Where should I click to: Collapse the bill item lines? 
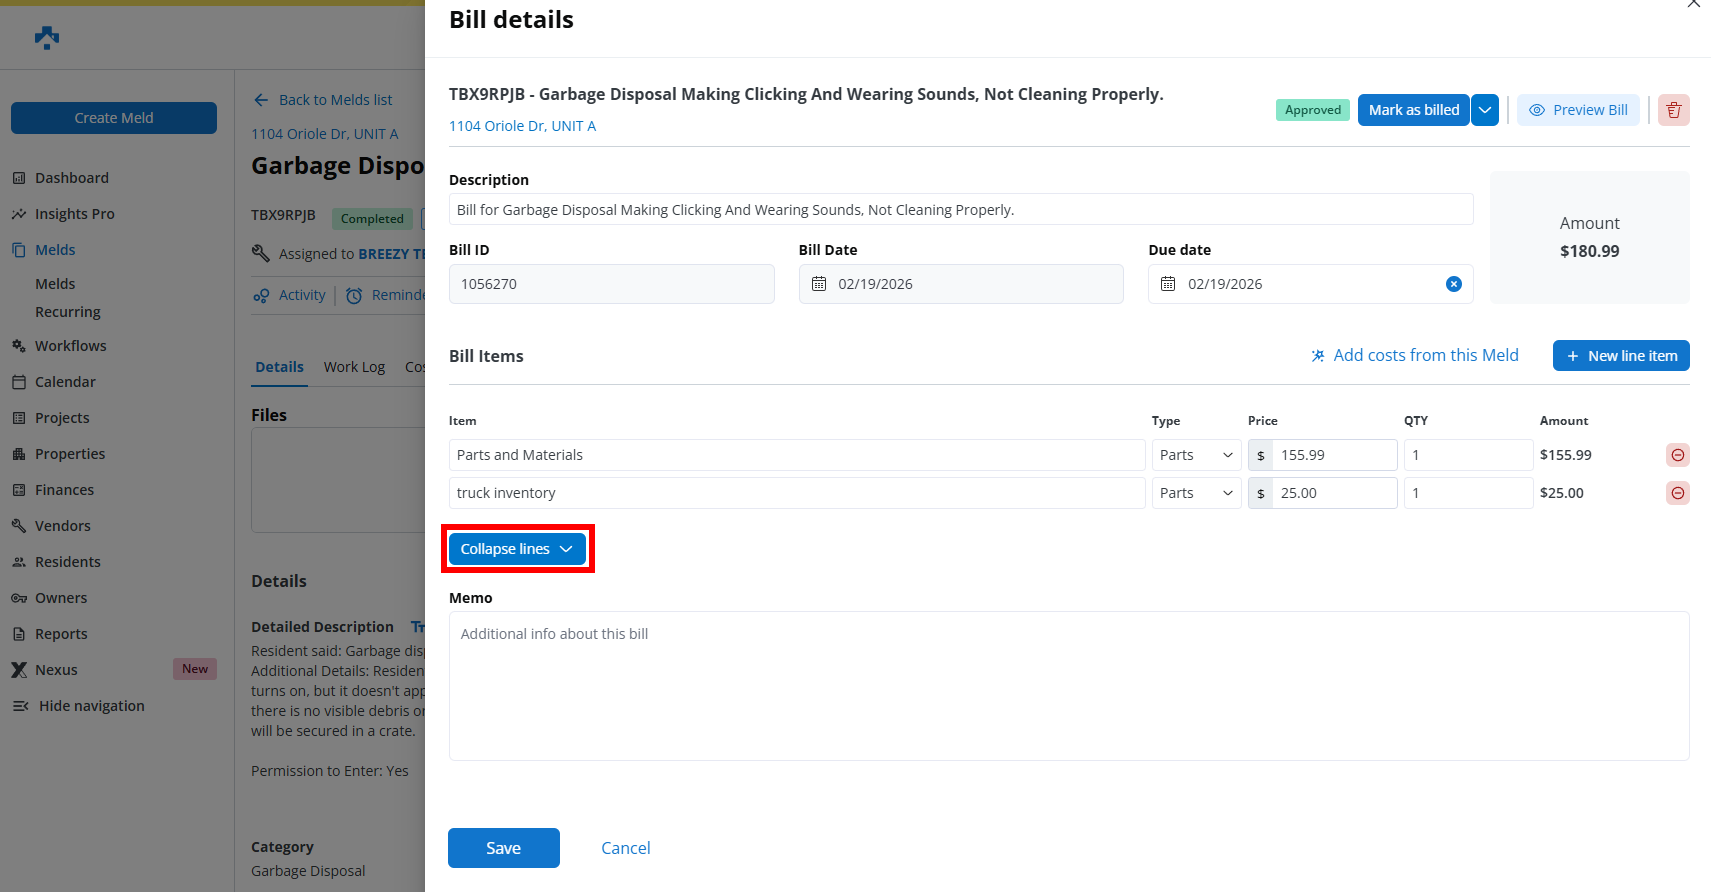pyautogui.click(x=516, y=549)
